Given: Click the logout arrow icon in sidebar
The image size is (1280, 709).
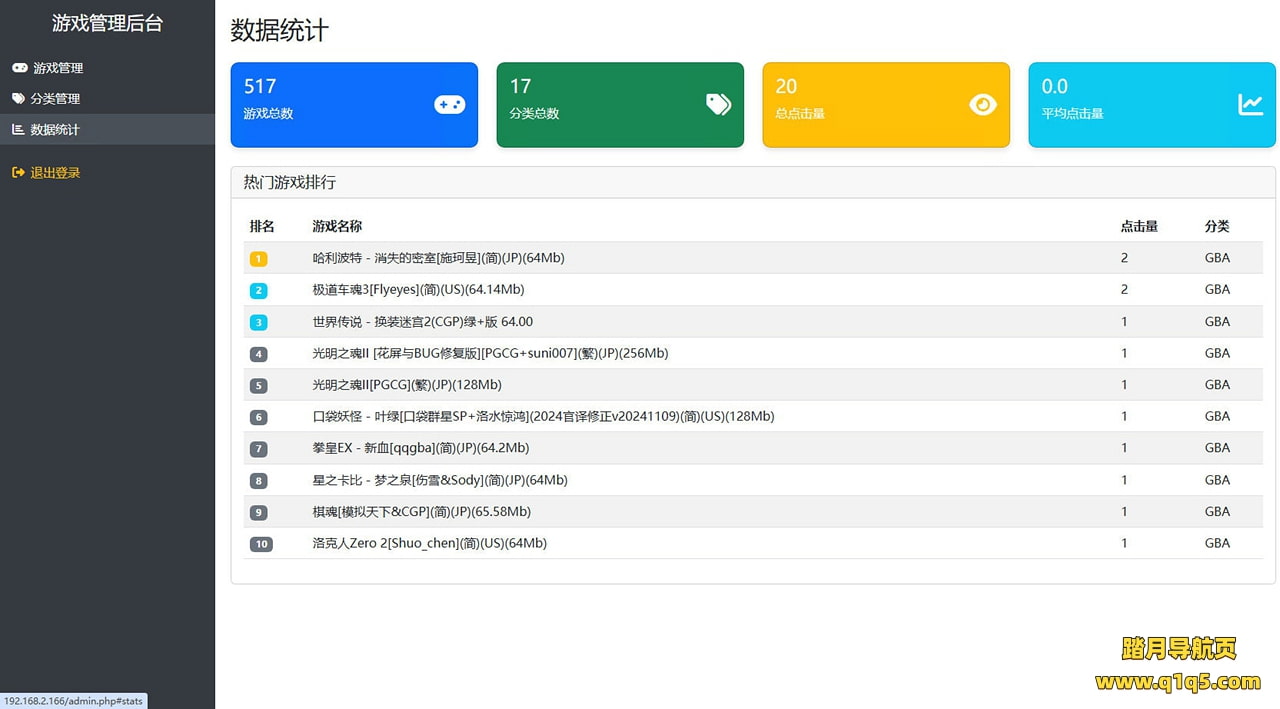Looking at the screenshot, I should pyautogui.click(x=18, y=173).
